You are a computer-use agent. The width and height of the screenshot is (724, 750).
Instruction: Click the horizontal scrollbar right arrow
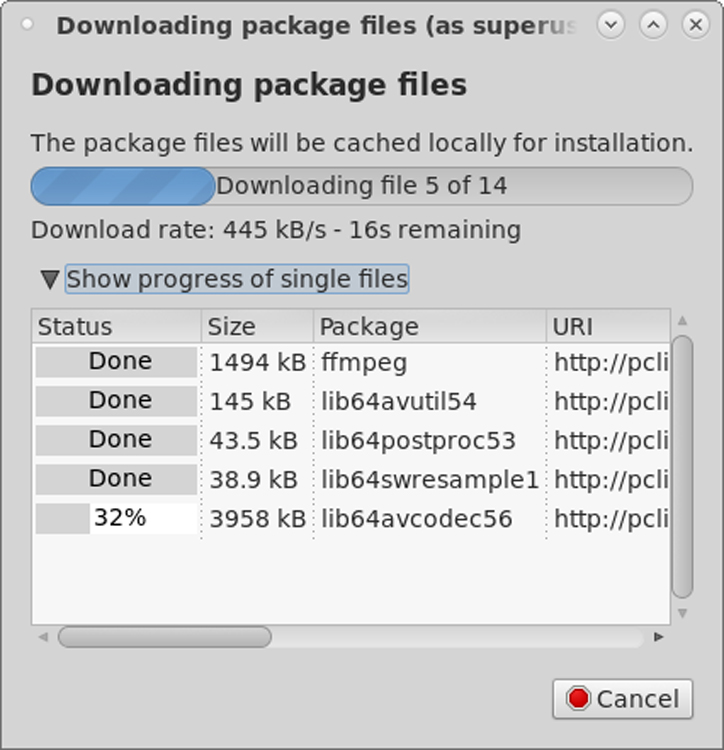coord(658,637)
